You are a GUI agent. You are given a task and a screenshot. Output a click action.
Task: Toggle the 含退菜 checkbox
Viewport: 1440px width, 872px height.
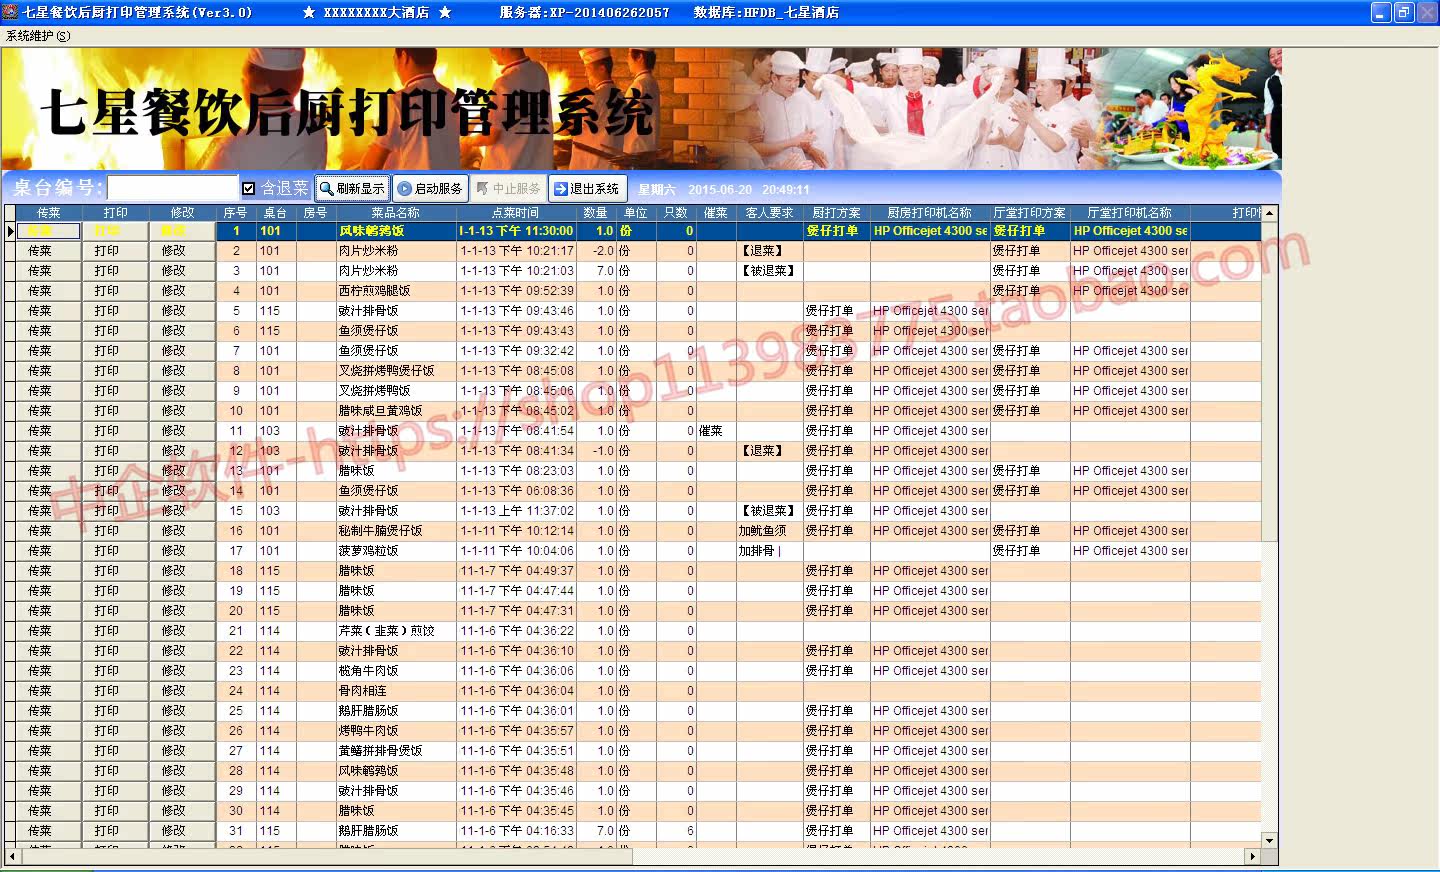click(x=249, y=188)
